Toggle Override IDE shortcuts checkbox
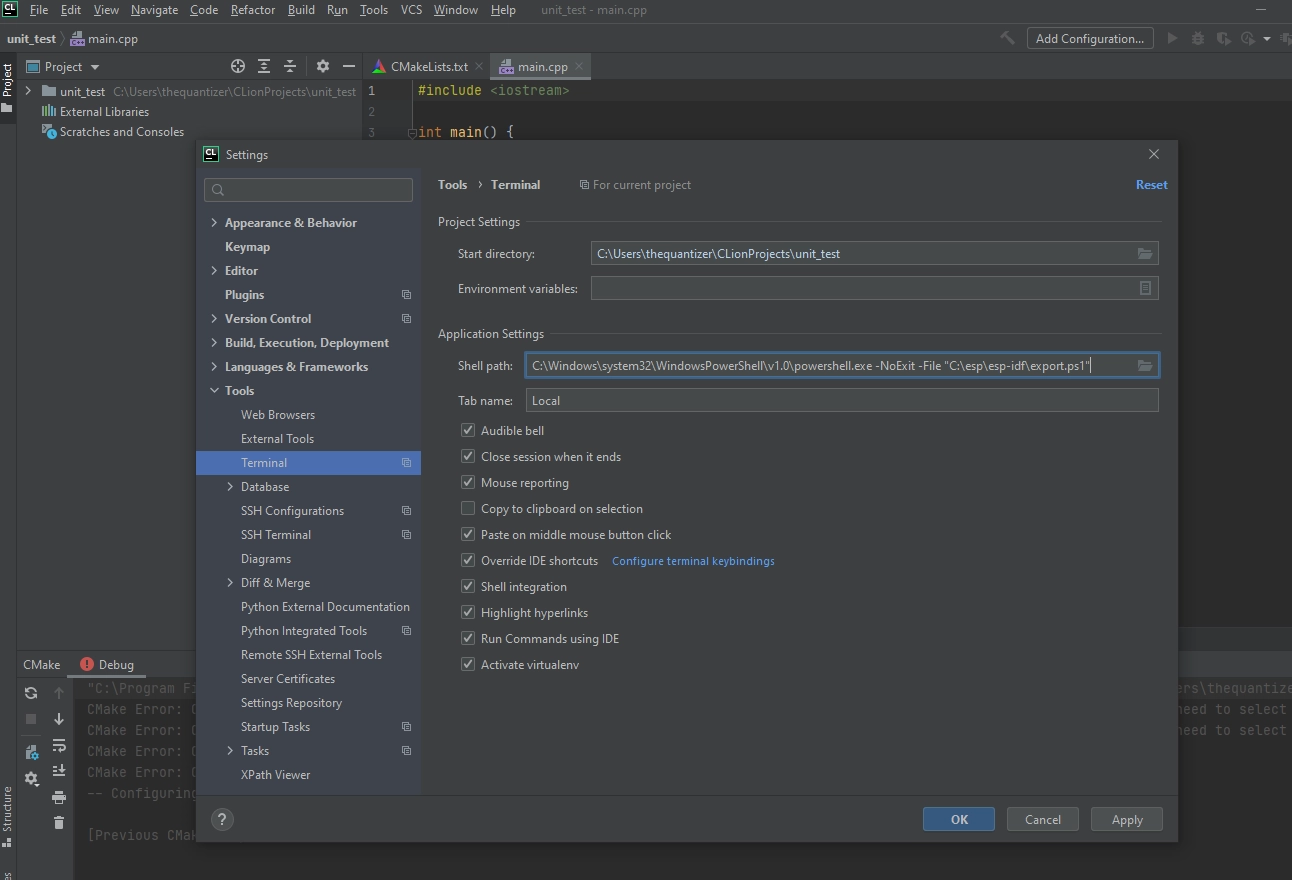1292x880 pixels. (468, 560)
